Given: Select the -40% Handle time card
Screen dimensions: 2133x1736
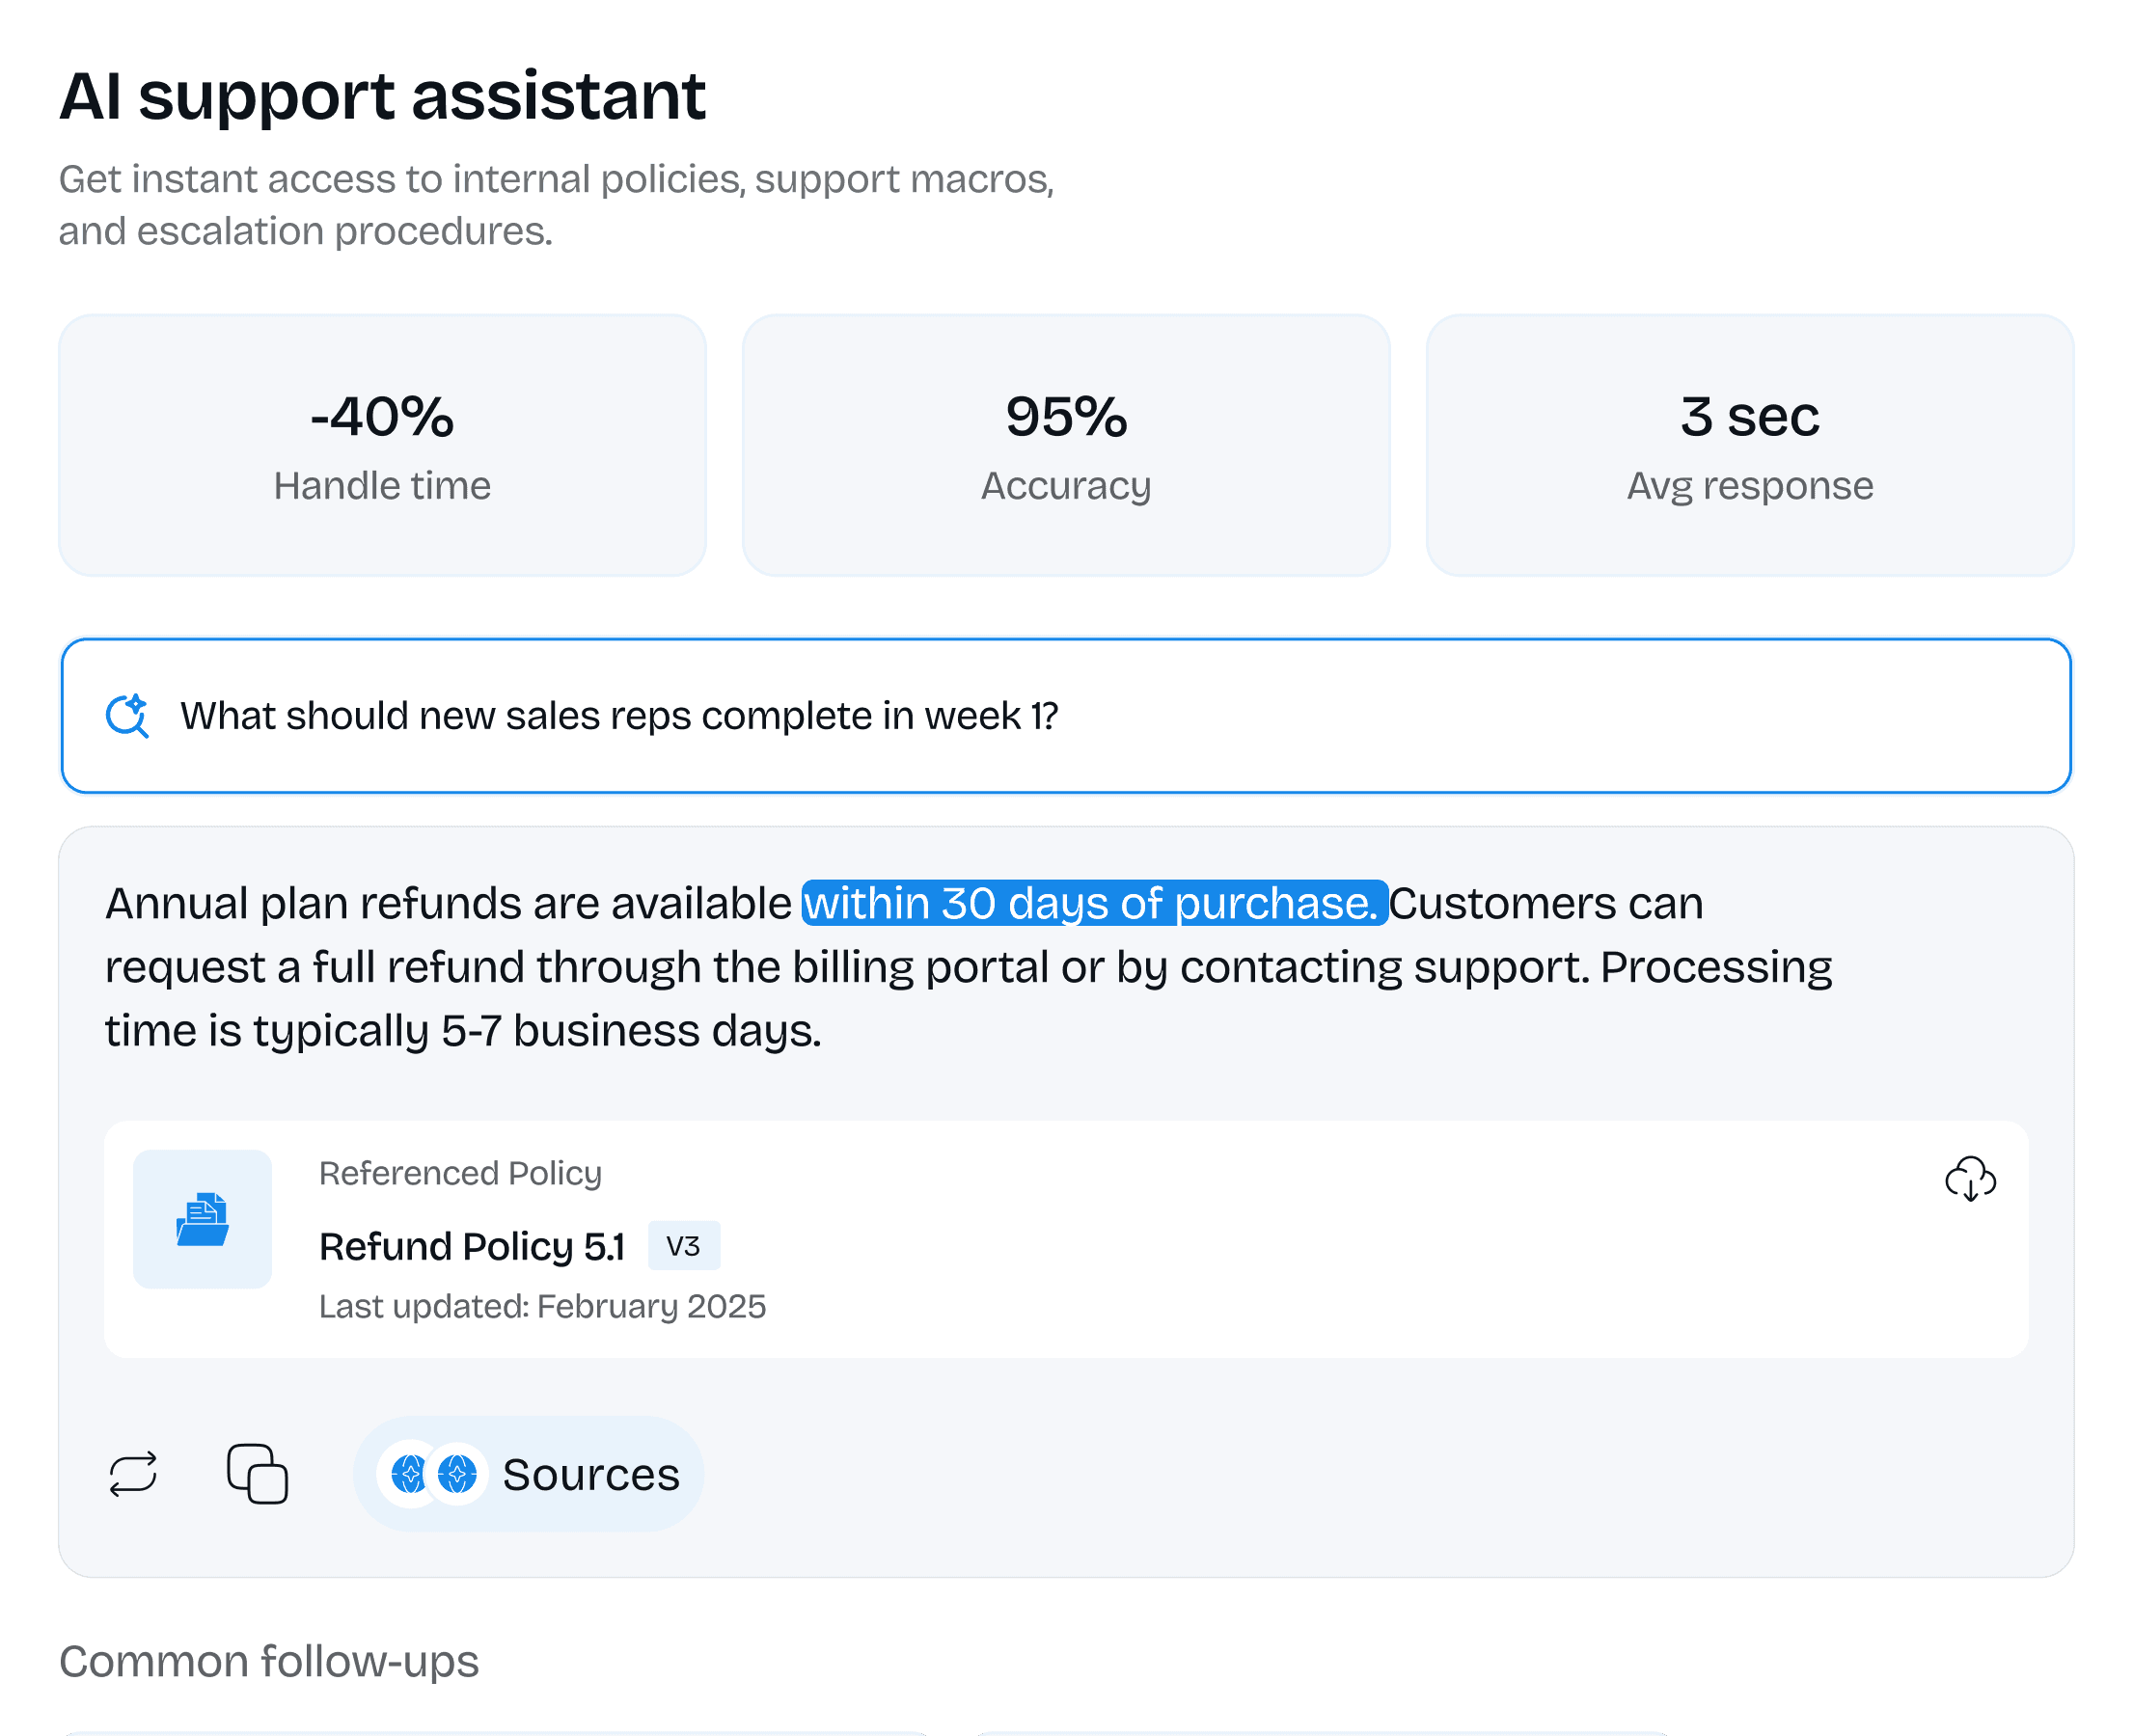Looking at the screenshot, I should [382, 445].
